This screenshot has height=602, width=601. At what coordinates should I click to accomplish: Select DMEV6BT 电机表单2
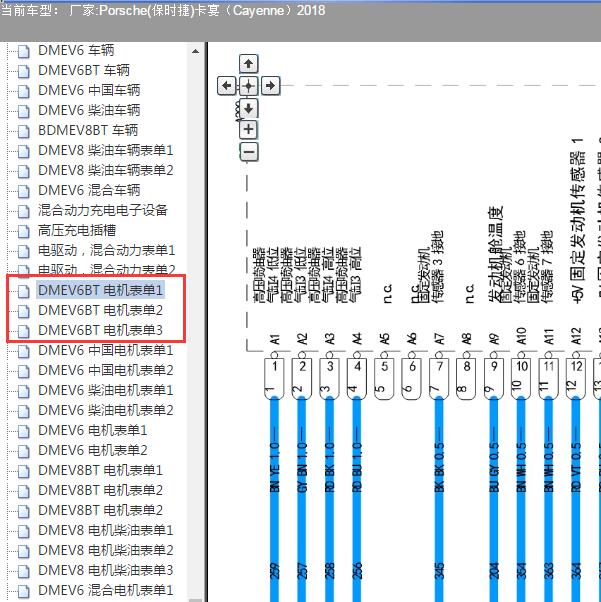point(100,310)
